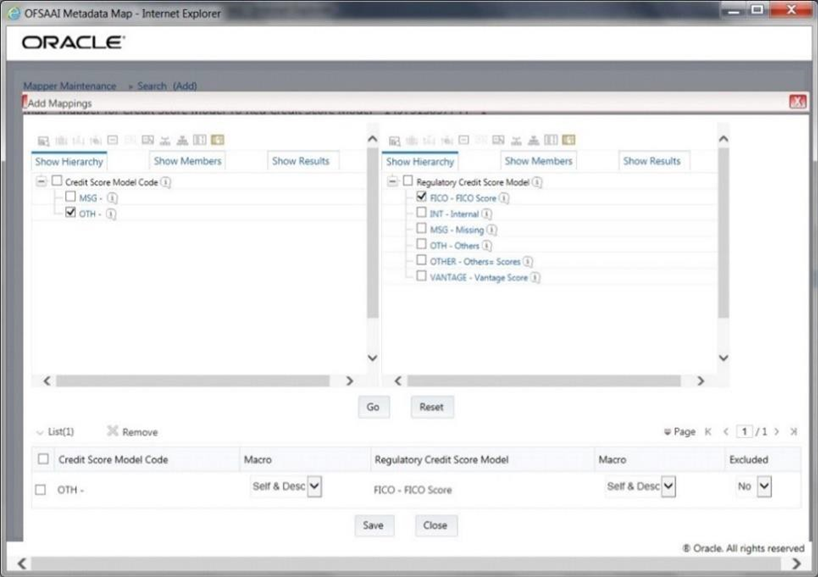Open info icon beside OTHER - Others= Scores

pyautogui.click(x=527, y=261)
